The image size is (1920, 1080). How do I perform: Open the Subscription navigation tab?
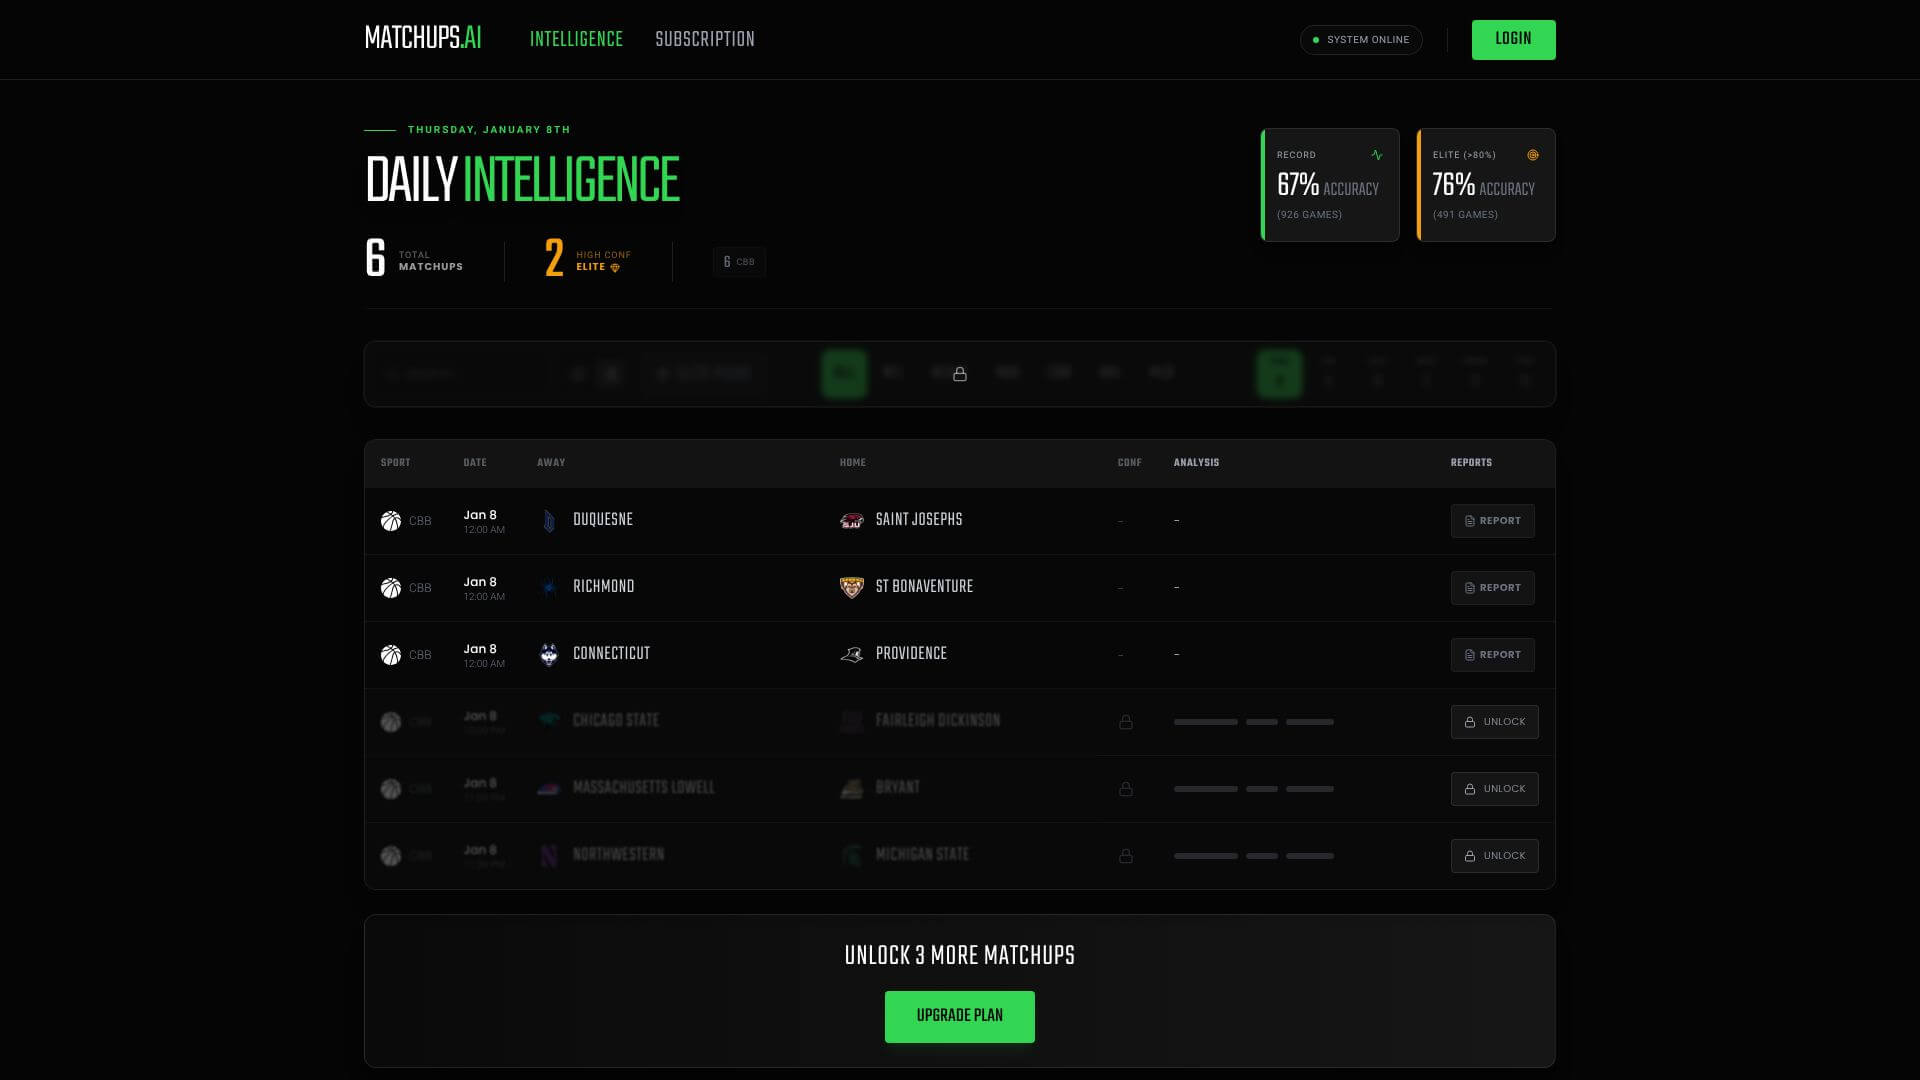click(704, 39)
